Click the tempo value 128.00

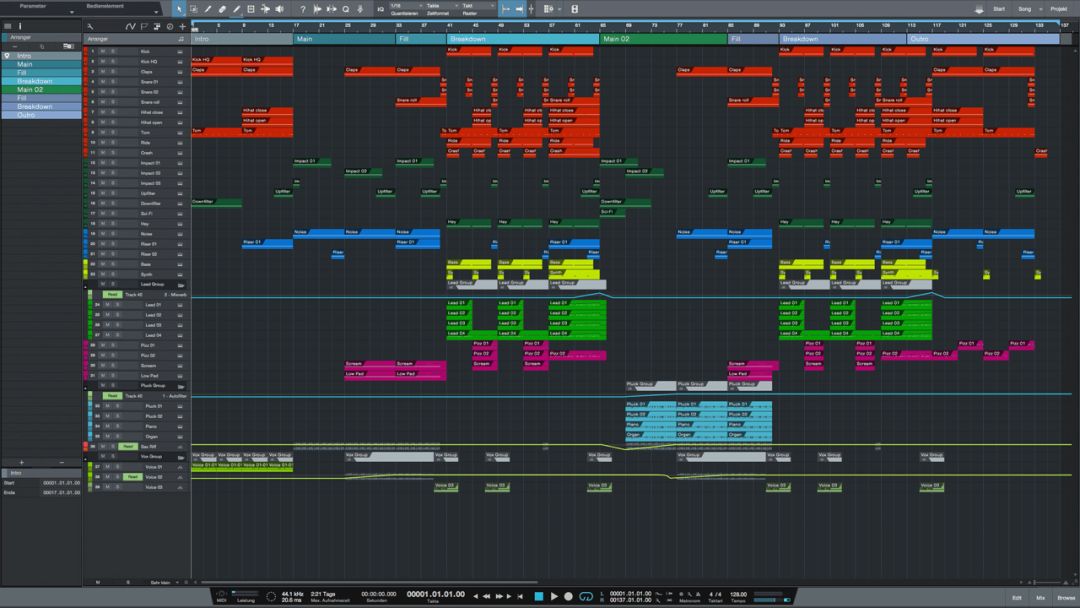pyautogui.click(x=737, y=594)
